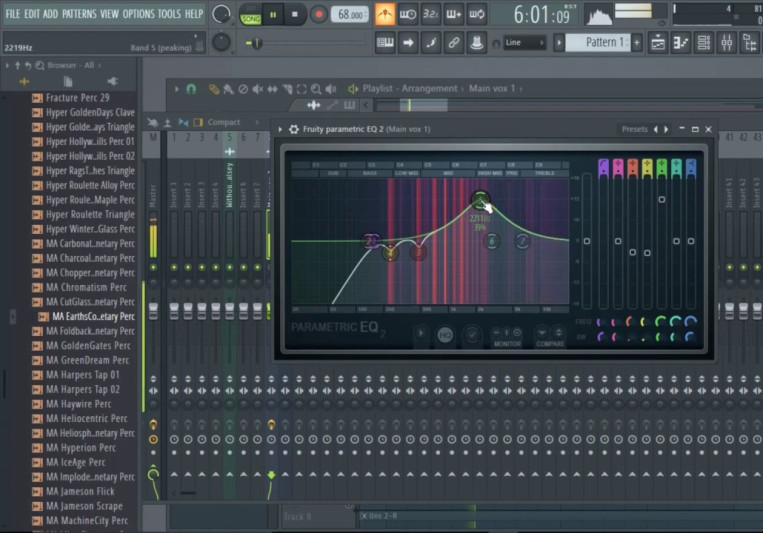Go to previous EQ preset arrow
The image size is (763, 533).
[x=655, y=129]
